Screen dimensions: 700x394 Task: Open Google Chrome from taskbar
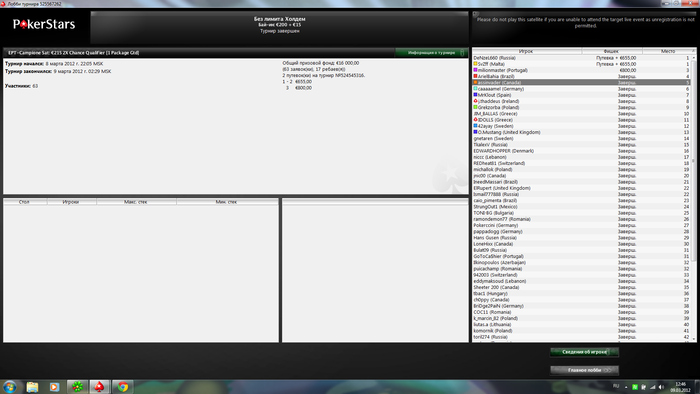pyautogui.click(x=122, y=387)
